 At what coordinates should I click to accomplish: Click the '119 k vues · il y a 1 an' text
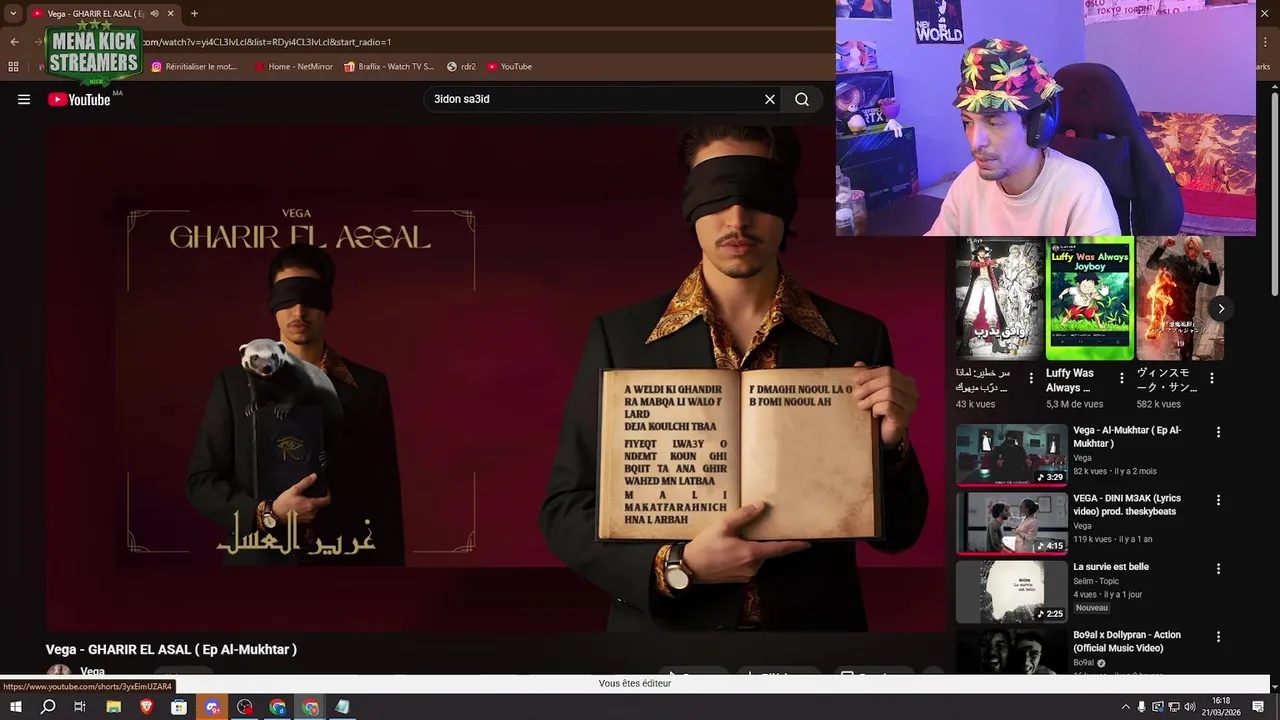(1113, 539)
